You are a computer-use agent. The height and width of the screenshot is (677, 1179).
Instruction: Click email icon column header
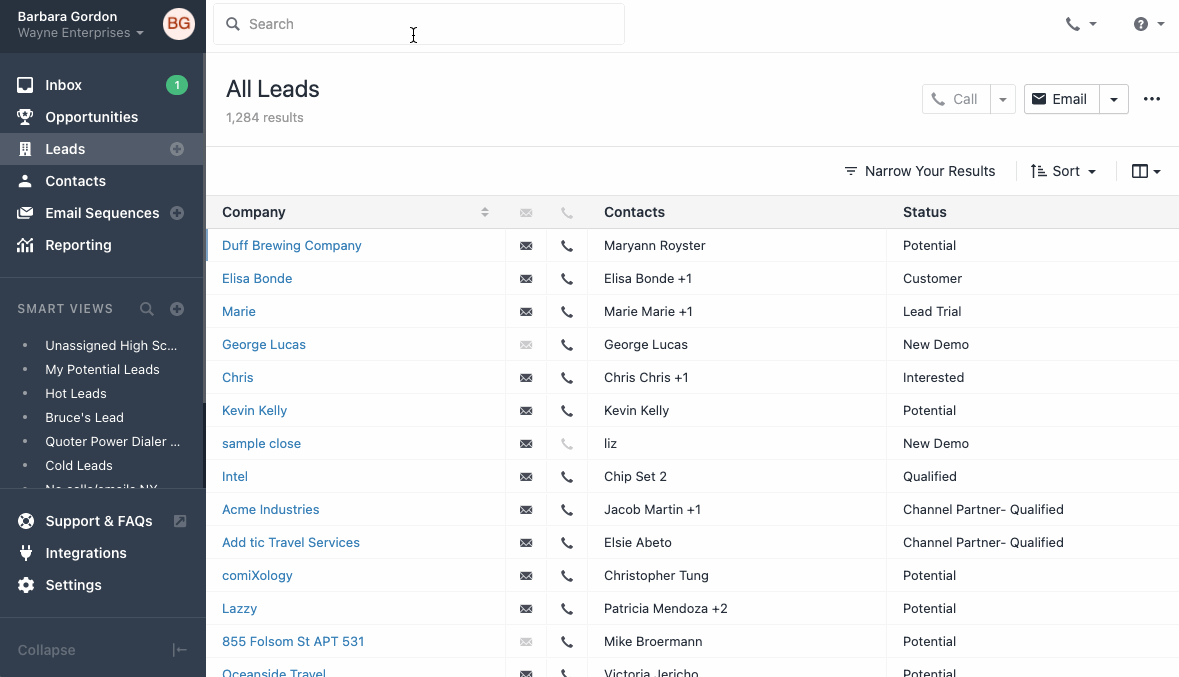pyautogui.click(x=526, y=213)
